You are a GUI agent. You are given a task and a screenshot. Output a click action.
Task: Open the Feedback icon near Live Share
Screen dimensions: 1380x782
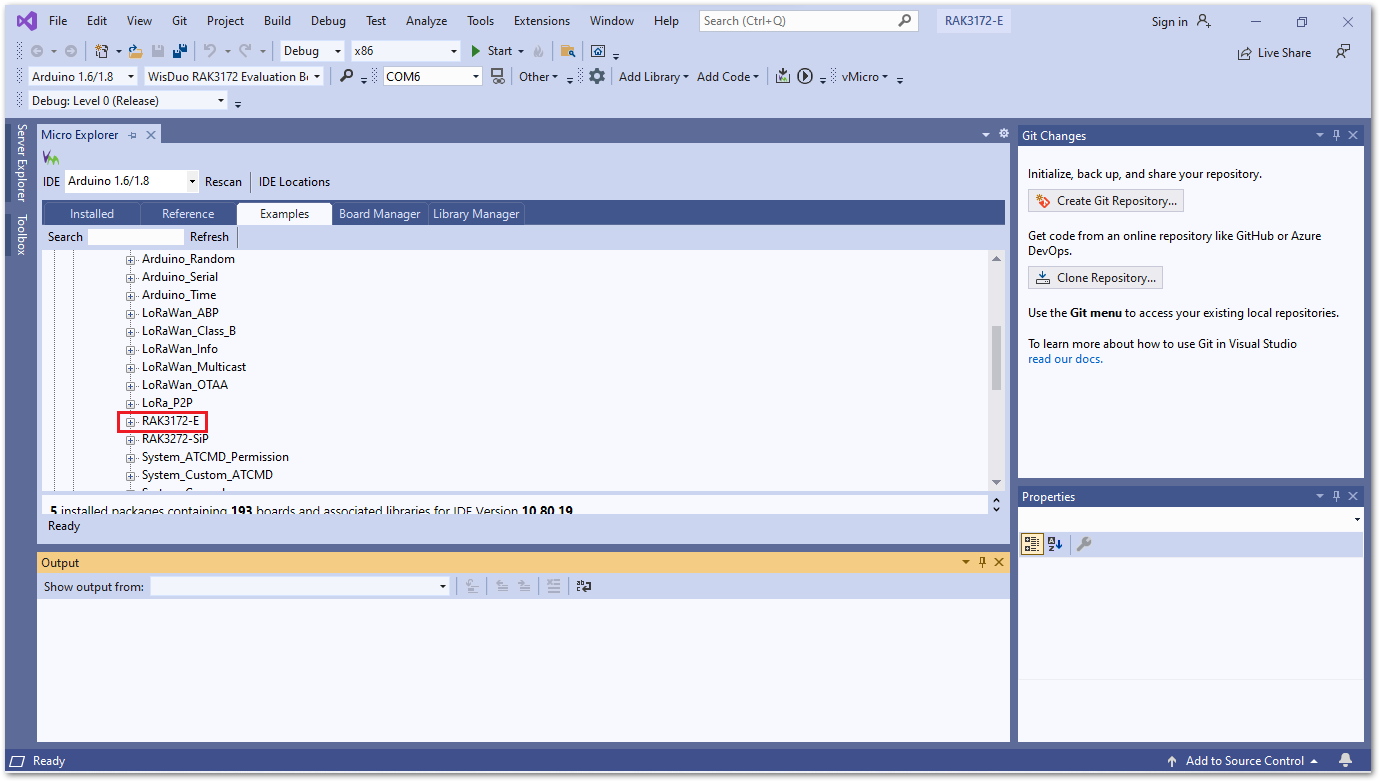point(1343,51)
